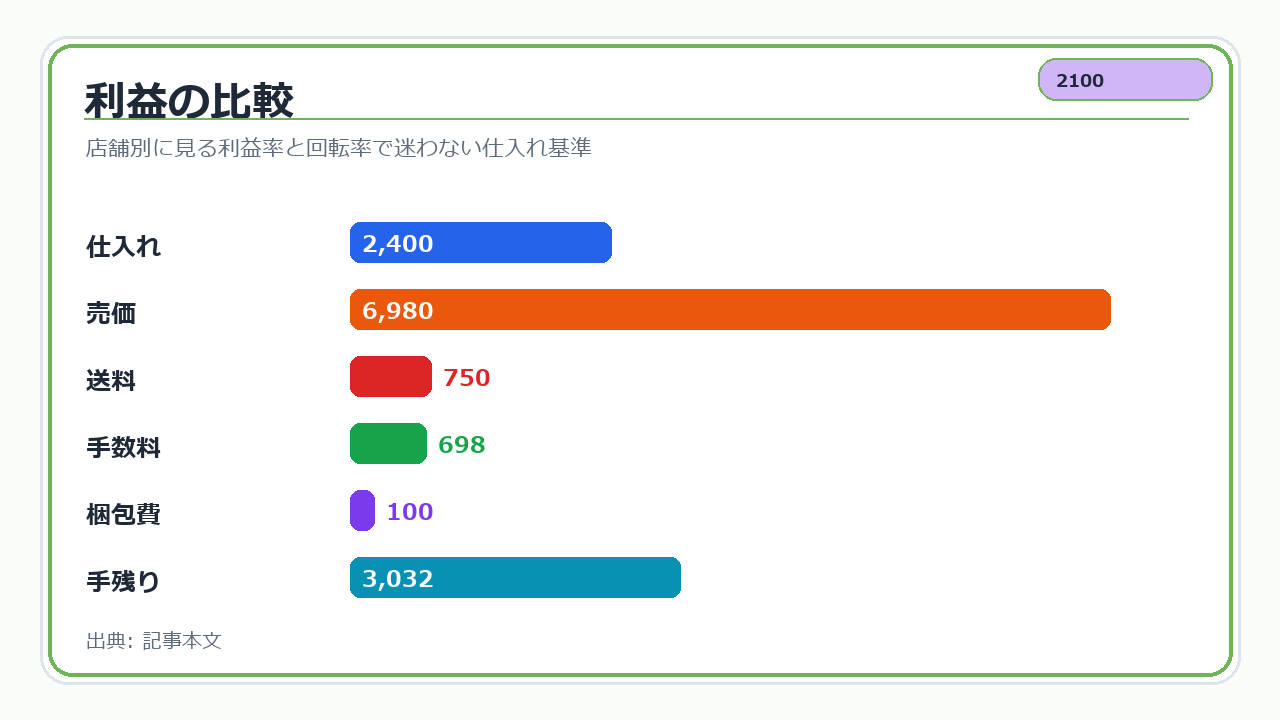1280x720 pixels.
Task: Select the 売価 row label
Action: (x=111, y=314)
